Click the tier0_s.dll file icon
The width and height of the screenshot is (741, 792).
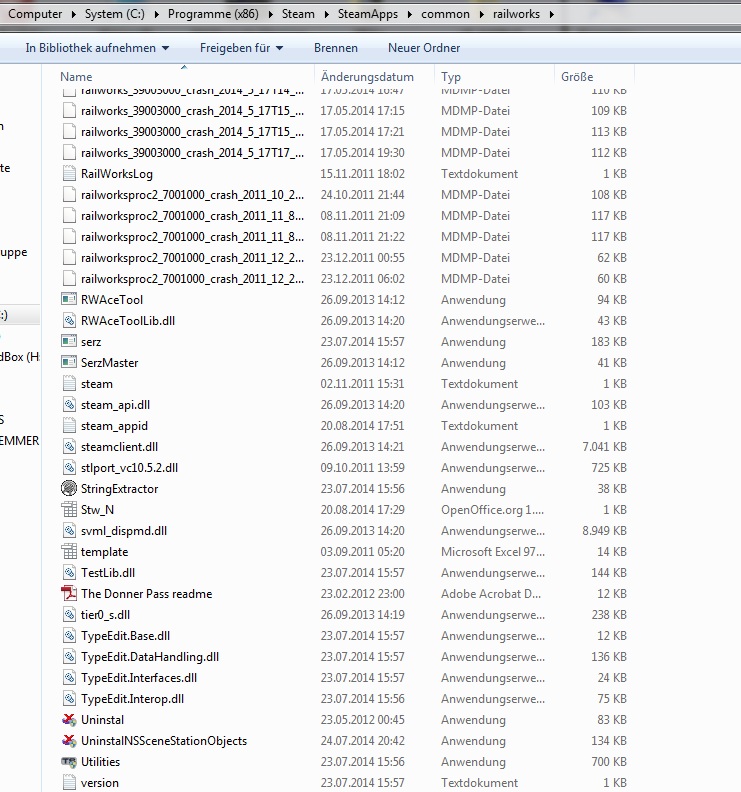coord(69,615)
